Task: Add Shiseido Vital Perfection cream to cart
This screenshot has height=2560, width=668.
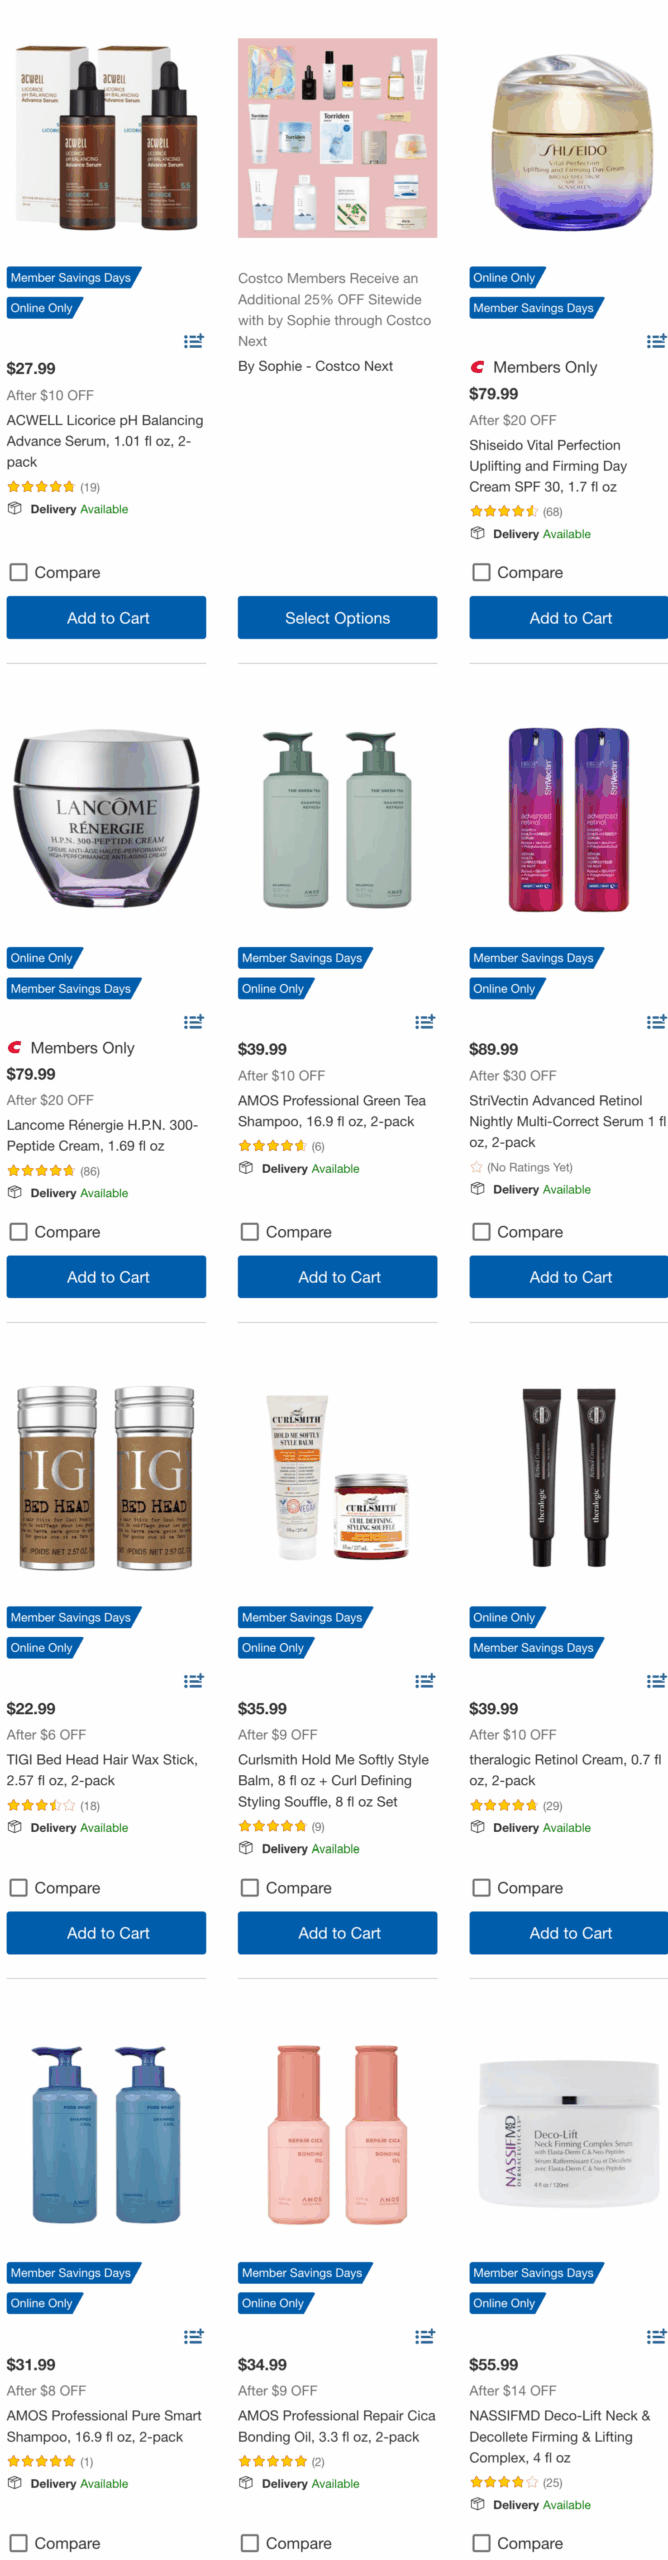Action: 569,618
